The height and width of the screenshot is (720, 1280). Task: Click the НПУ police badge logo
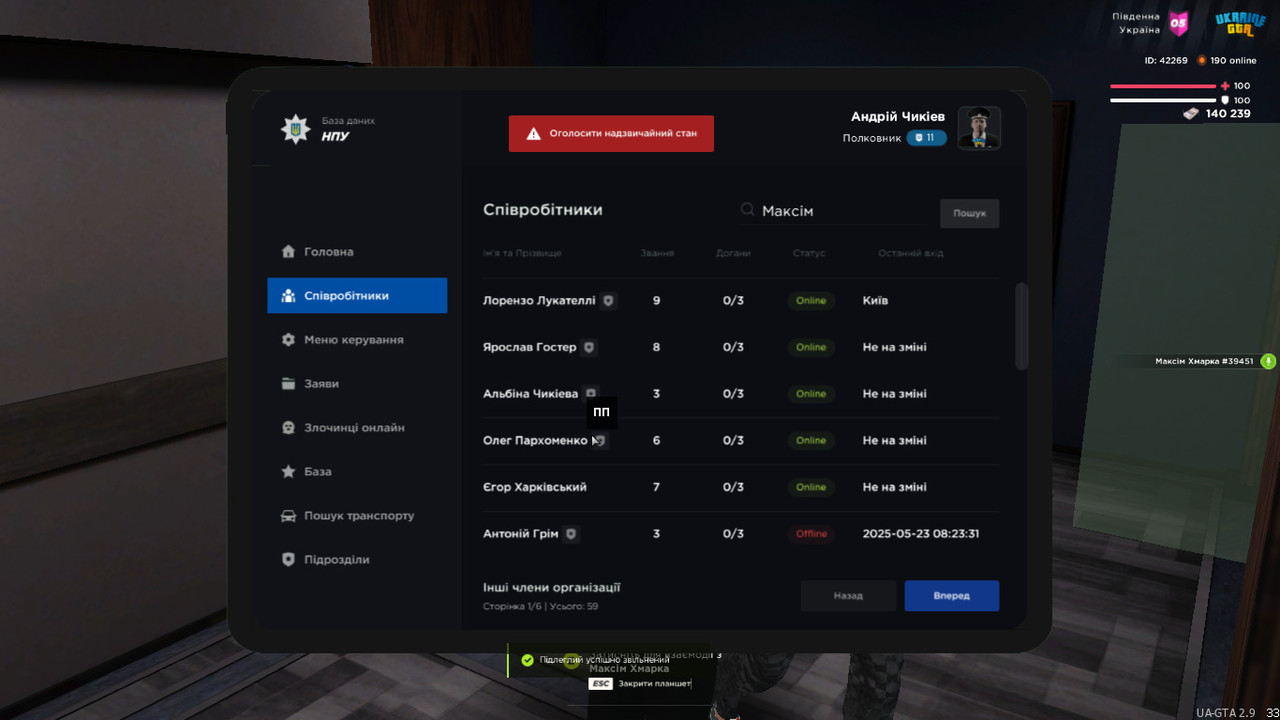coord(295,128)
